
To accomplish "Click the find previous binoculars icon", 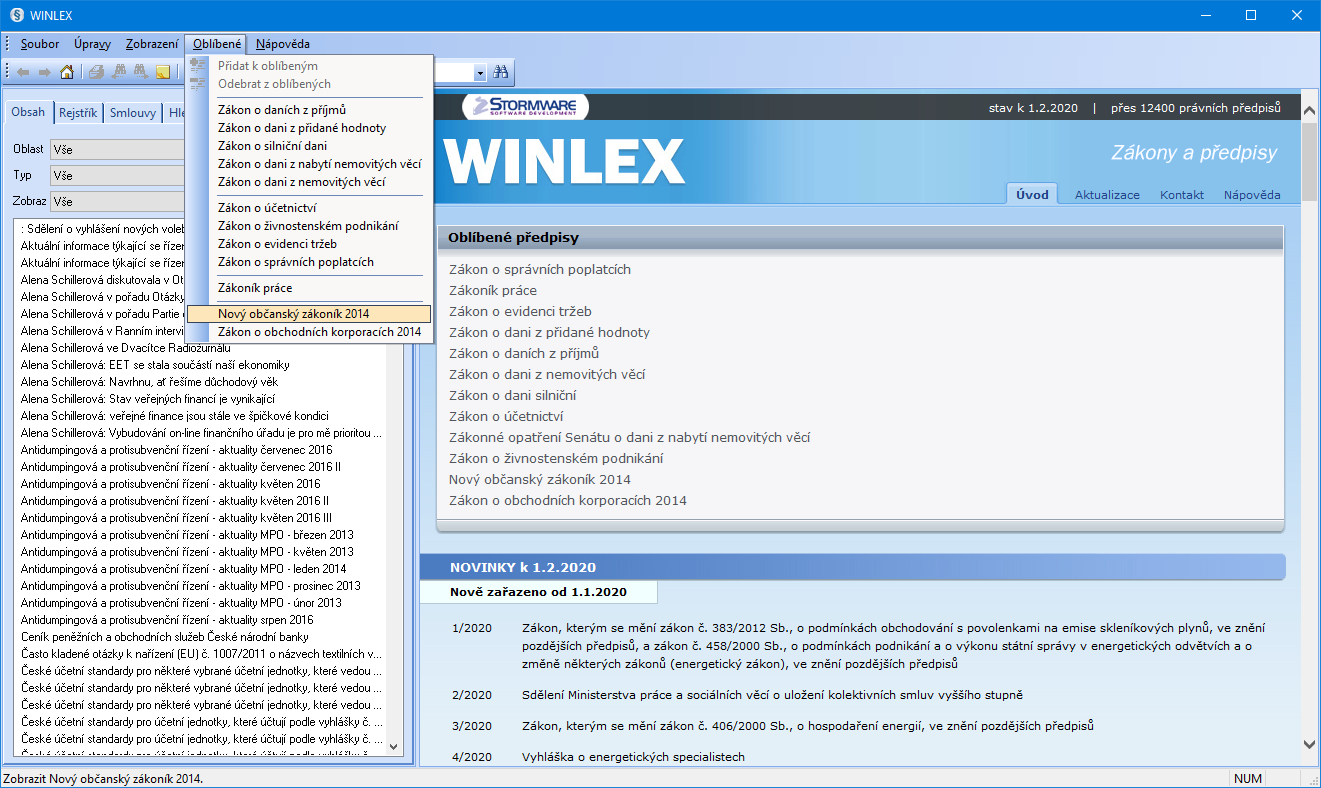I will [119, 72].
